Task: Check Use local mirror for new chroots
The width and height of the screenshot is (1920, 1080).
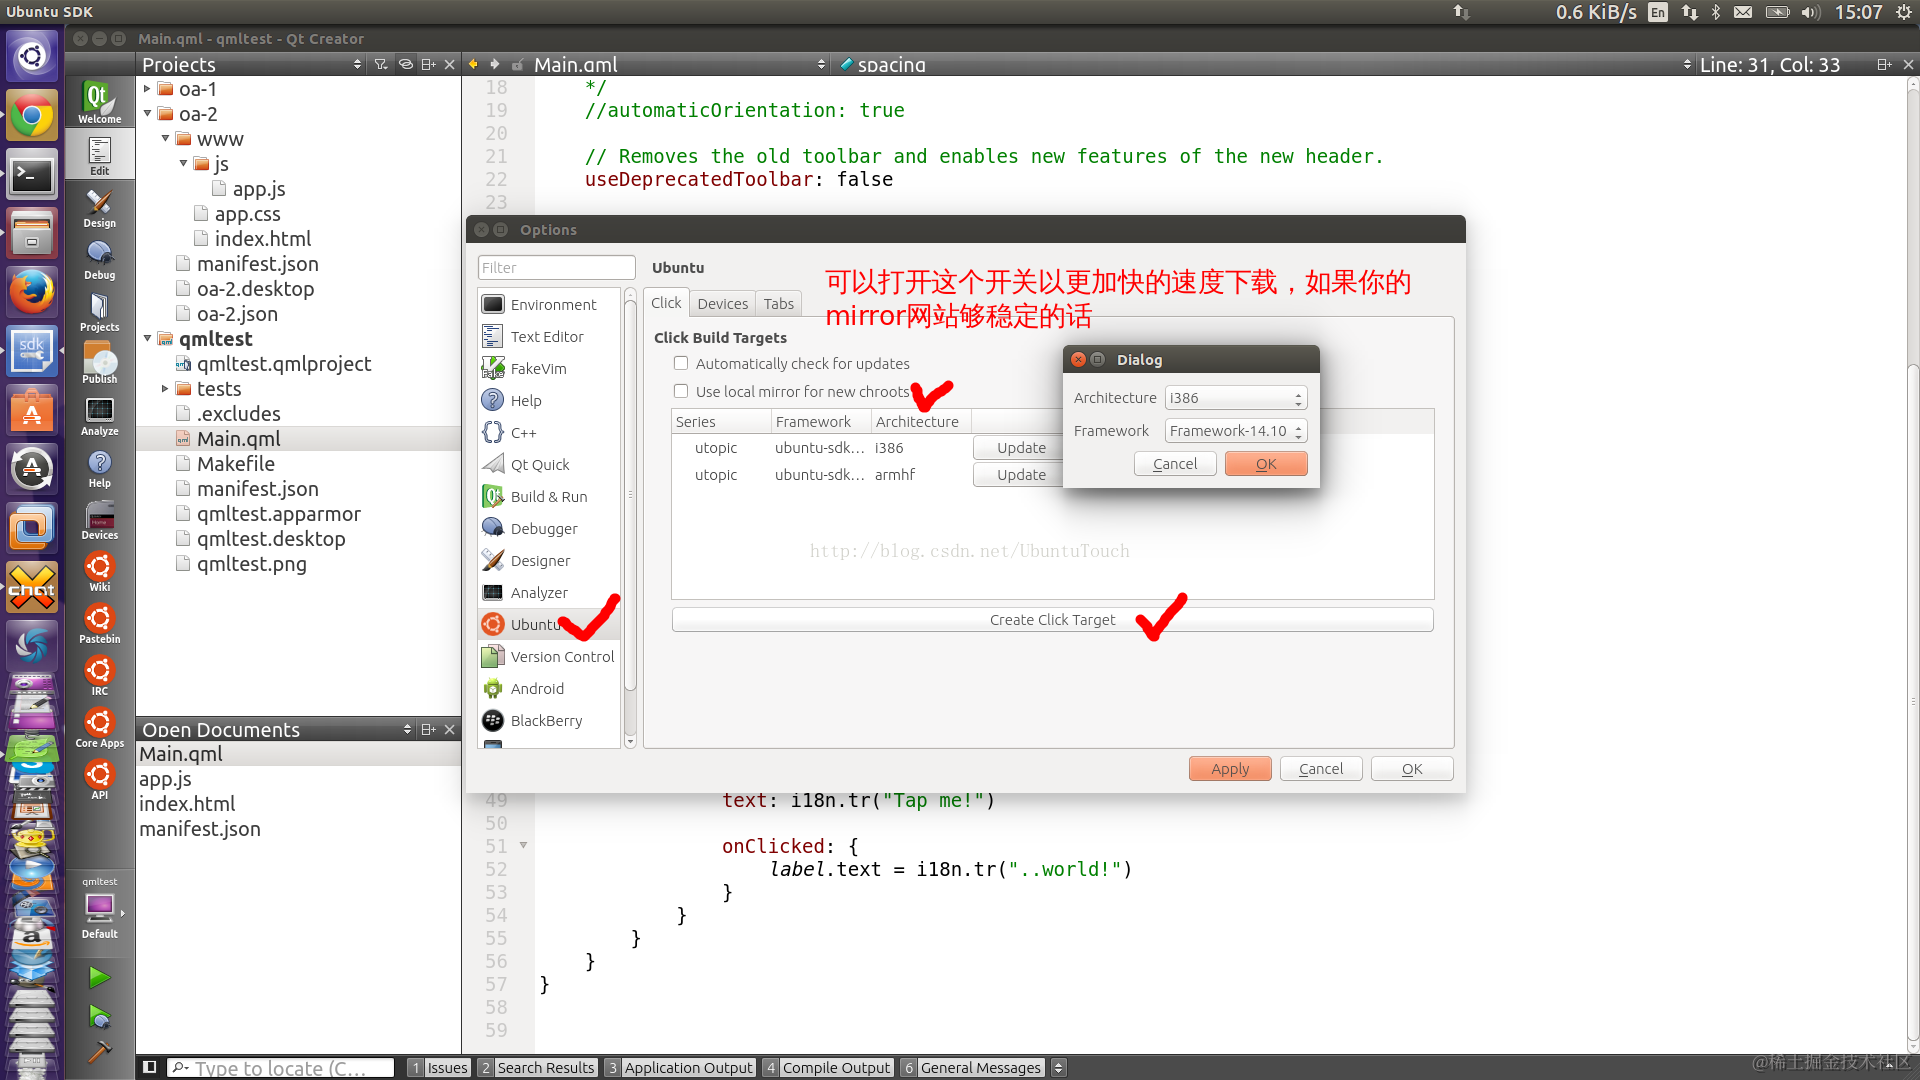Action: pyautogui.click(x=681, y=391)
